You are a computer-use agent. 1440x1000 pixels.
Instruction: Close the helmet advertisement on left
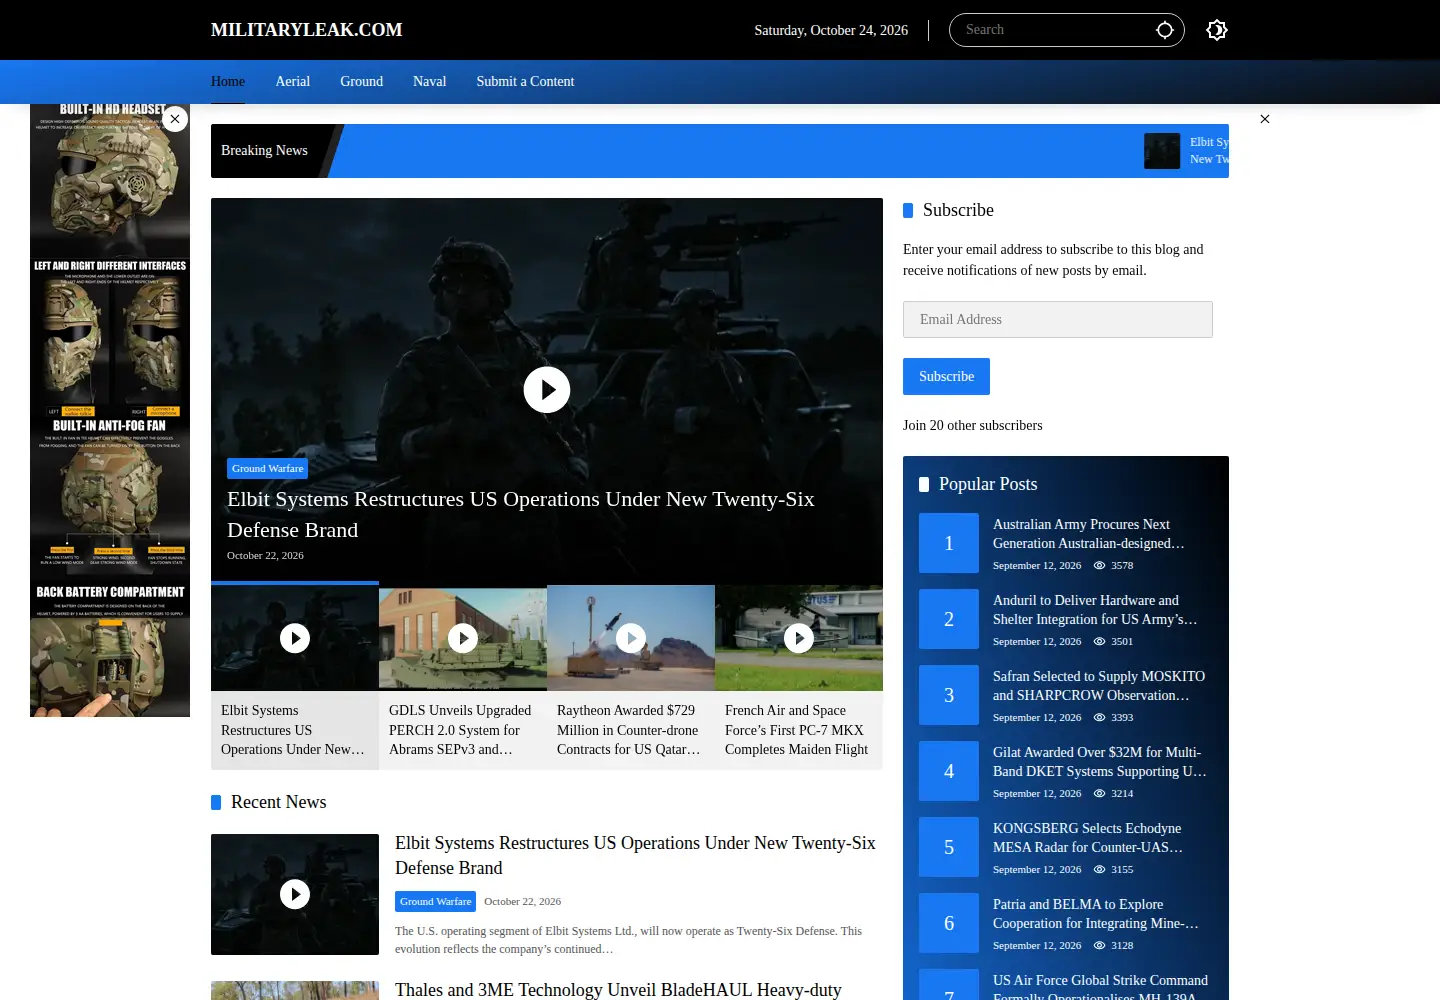click(175, 119)
